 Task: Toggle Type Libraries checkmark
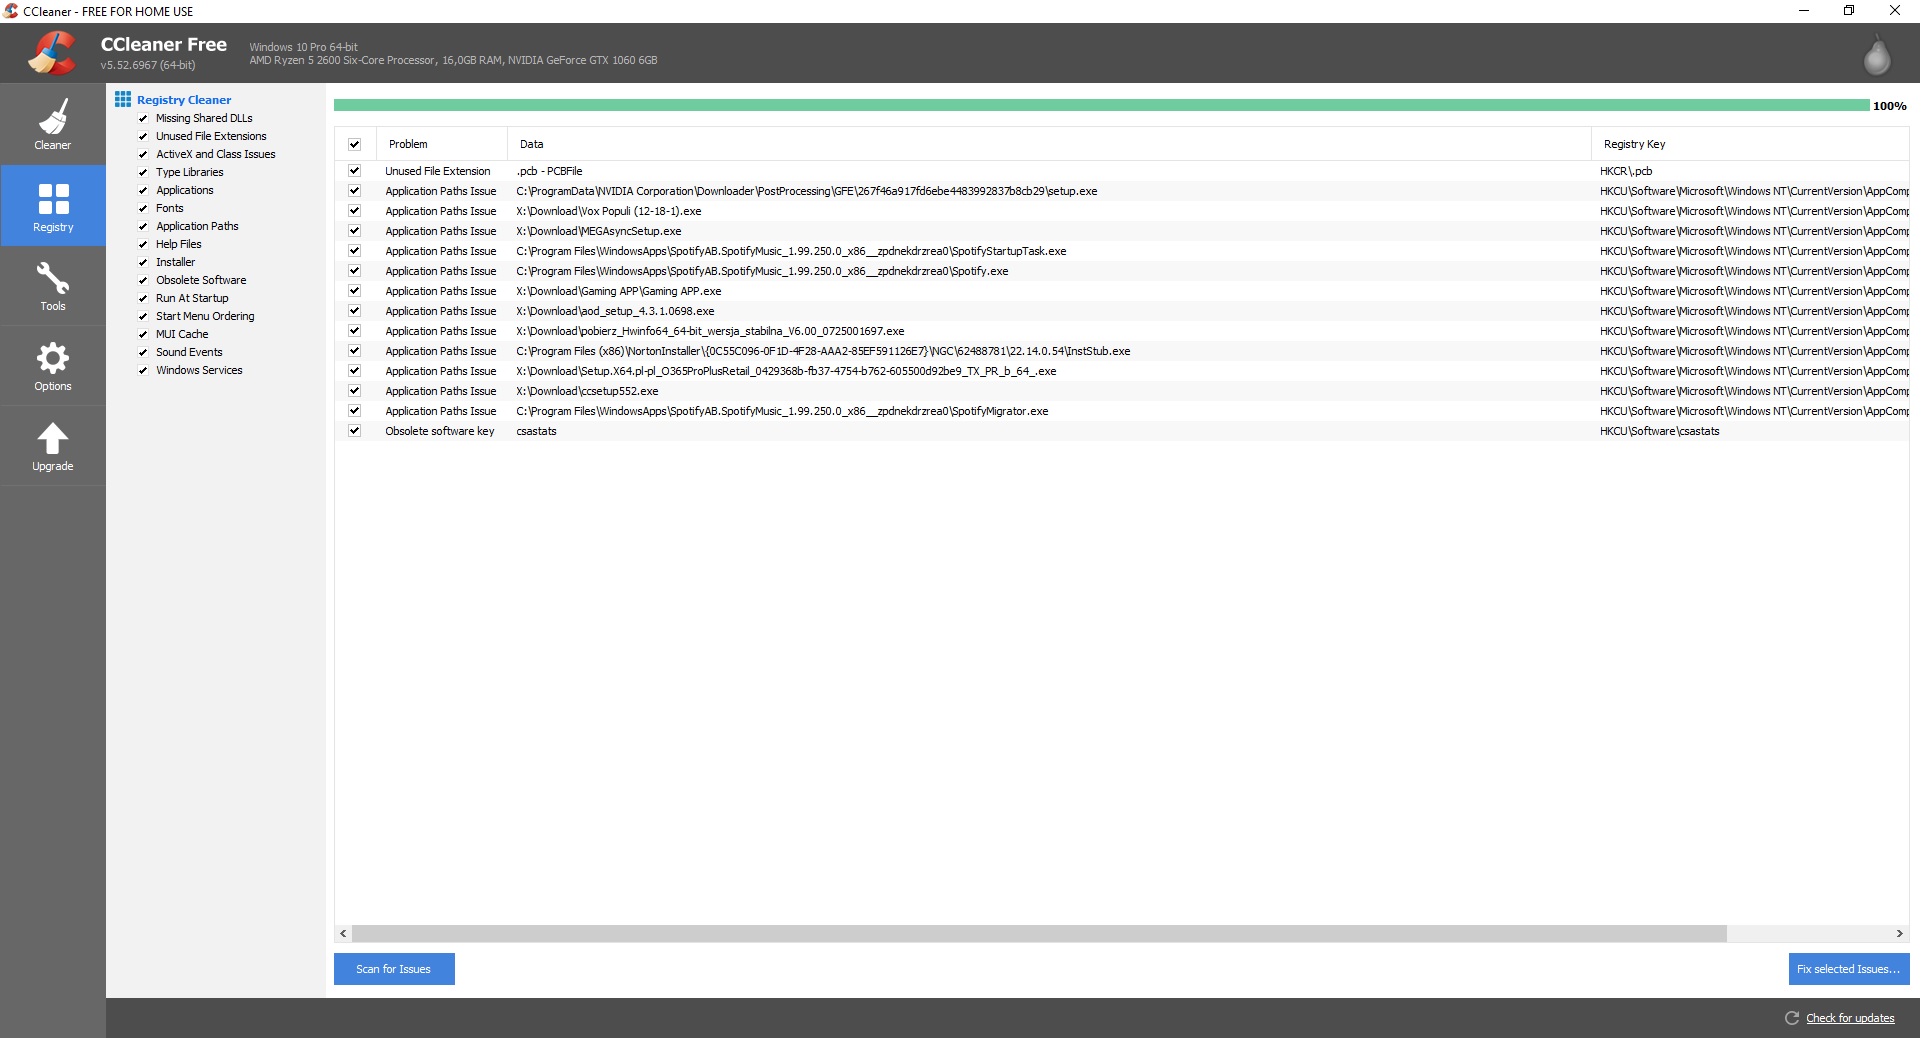(143, 173)
